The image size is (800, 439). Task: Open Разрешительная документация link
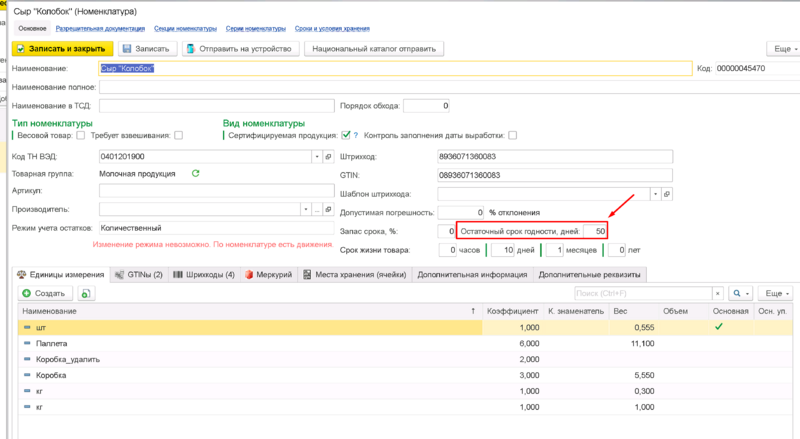coord(100,29)
